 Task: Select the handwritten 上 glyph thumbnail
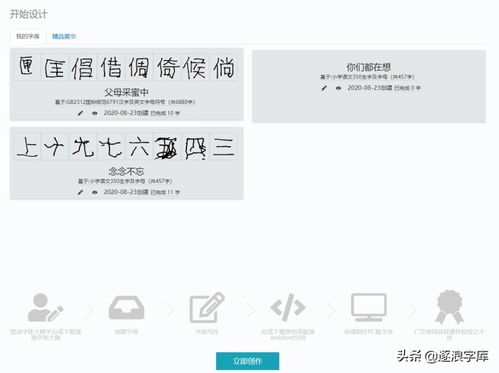[27, 147]
